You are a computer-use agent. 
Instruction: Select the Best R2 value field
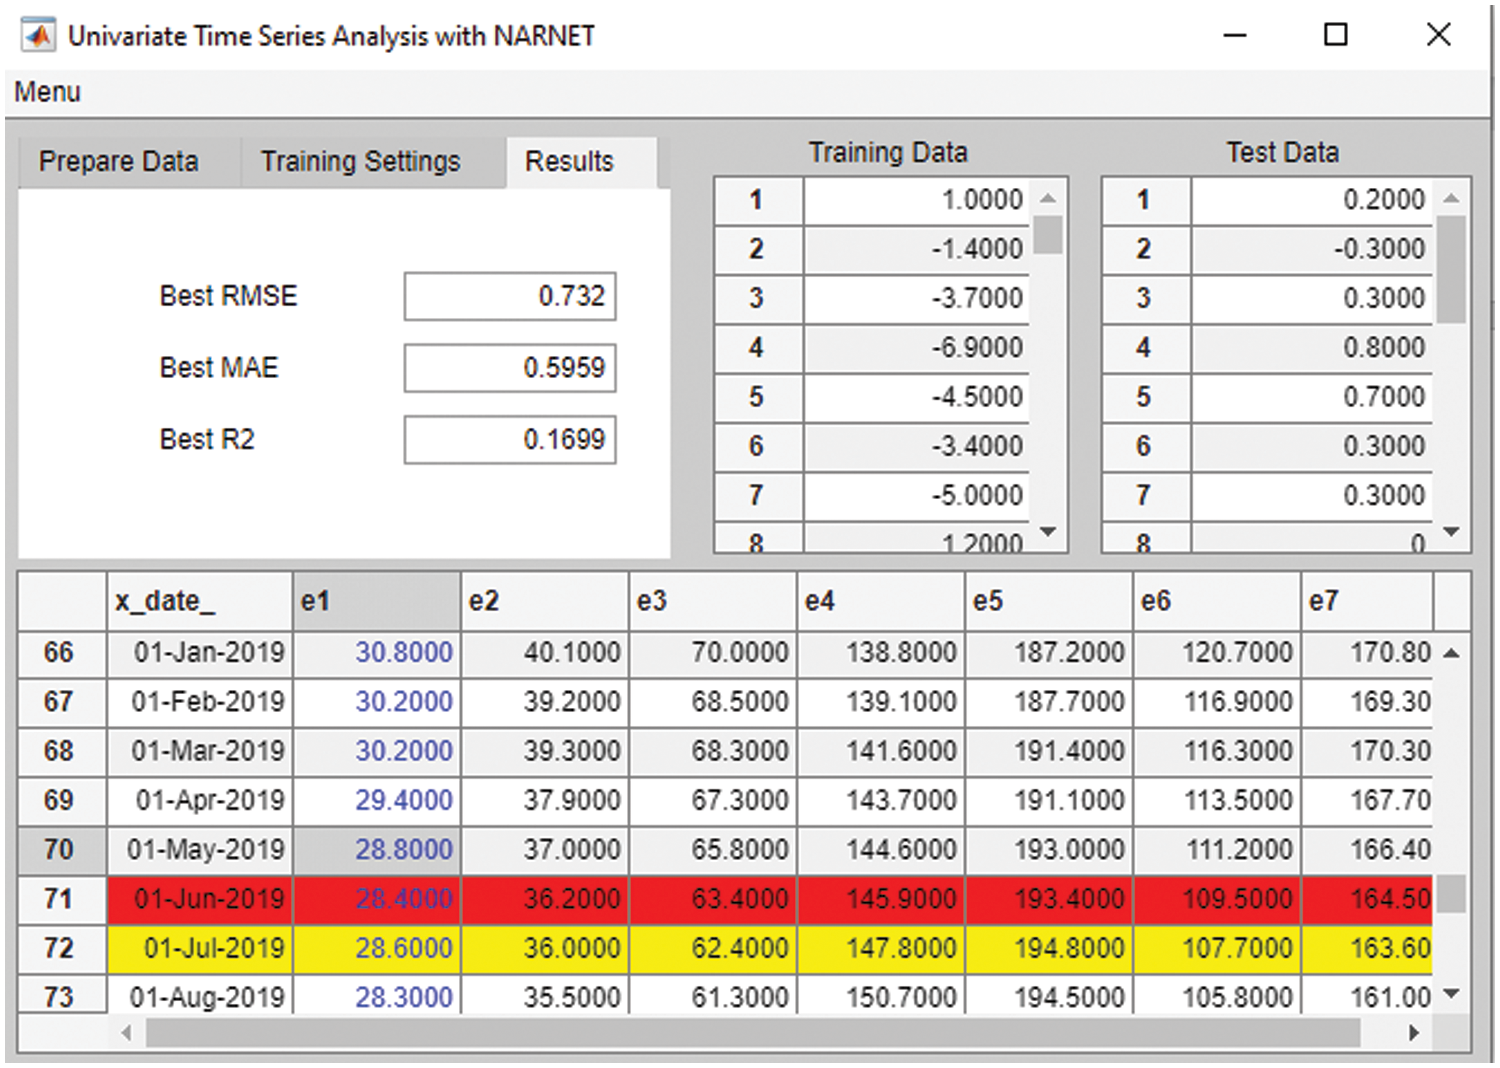click(510, 440)
